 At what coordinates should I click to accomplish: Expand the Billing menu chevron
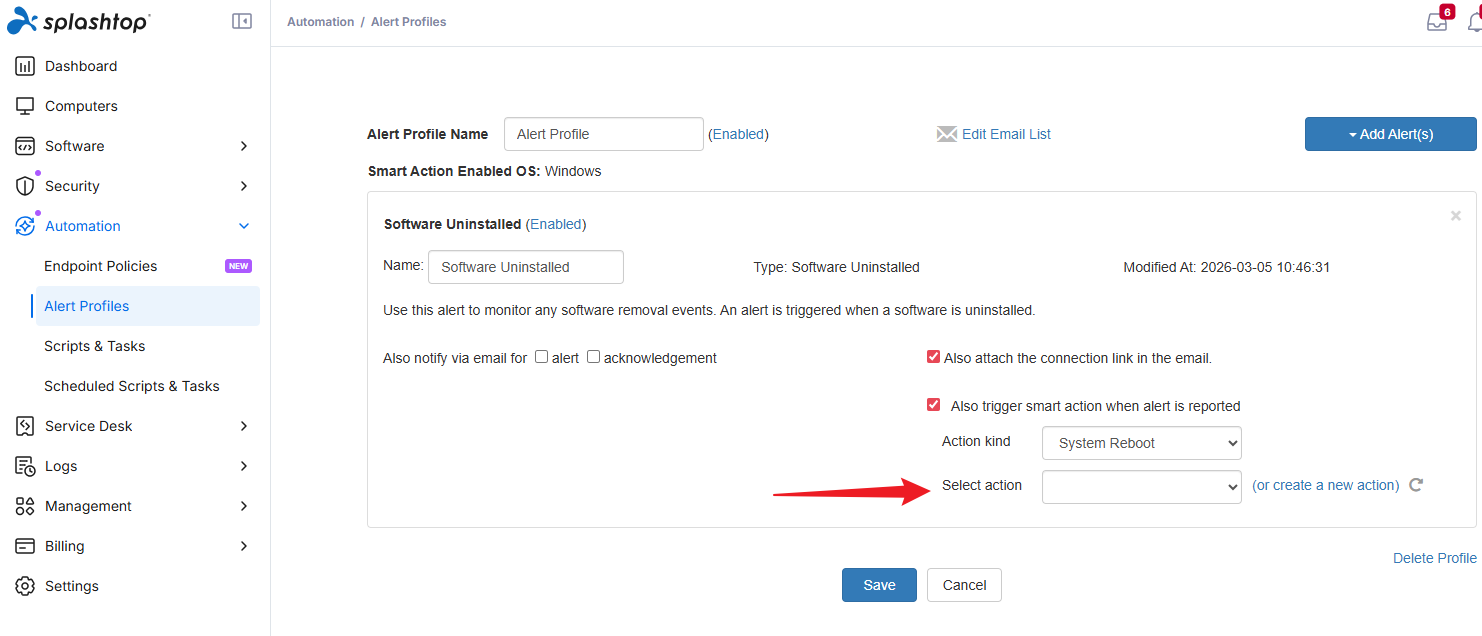coord(244,546)
